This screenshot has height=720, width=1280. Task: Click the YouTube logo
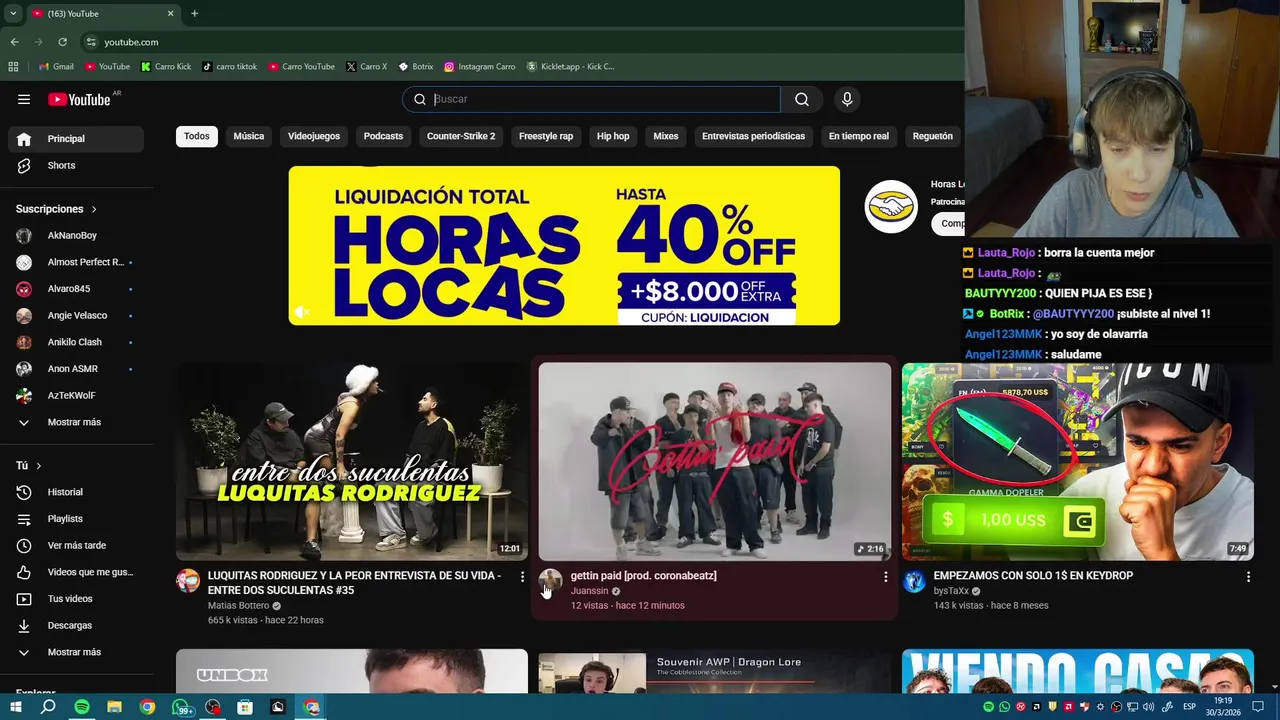pyautogui.click(x=80, y=99)
